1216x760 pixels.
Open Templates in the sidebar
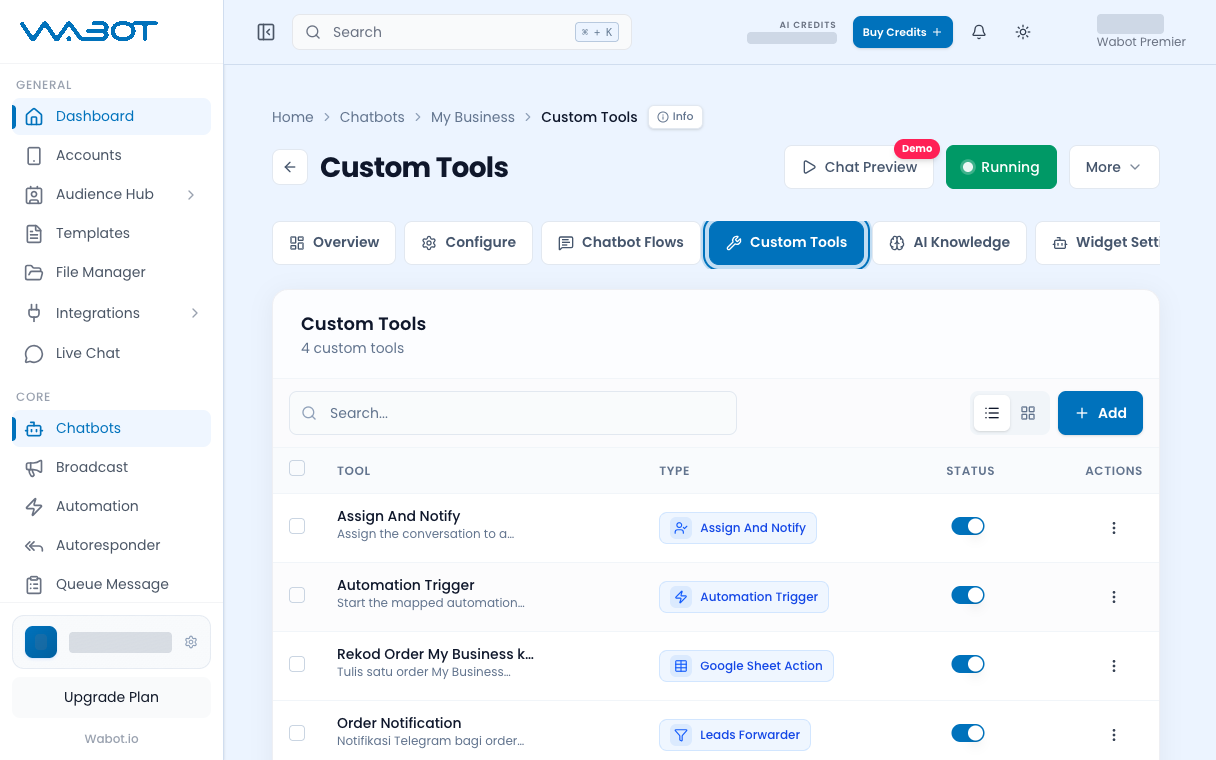tap(111, 233)
